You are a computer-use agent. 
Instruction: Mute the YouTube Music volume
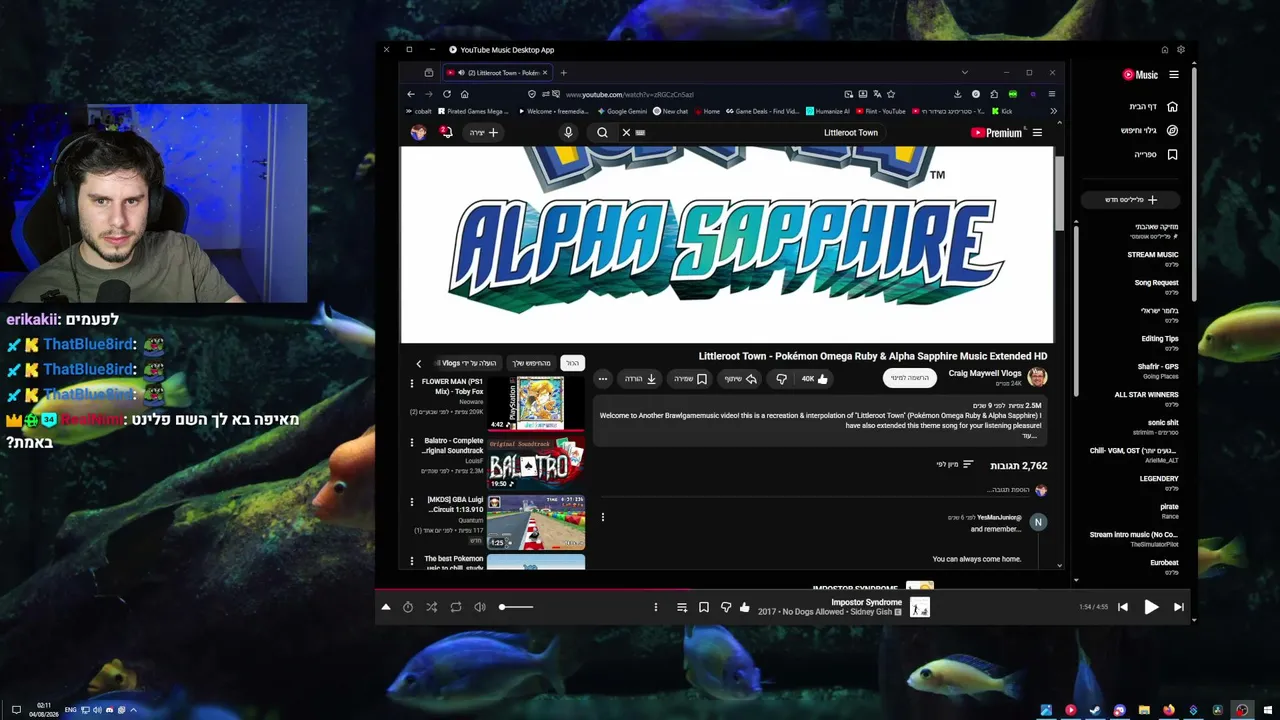[480, 607]
